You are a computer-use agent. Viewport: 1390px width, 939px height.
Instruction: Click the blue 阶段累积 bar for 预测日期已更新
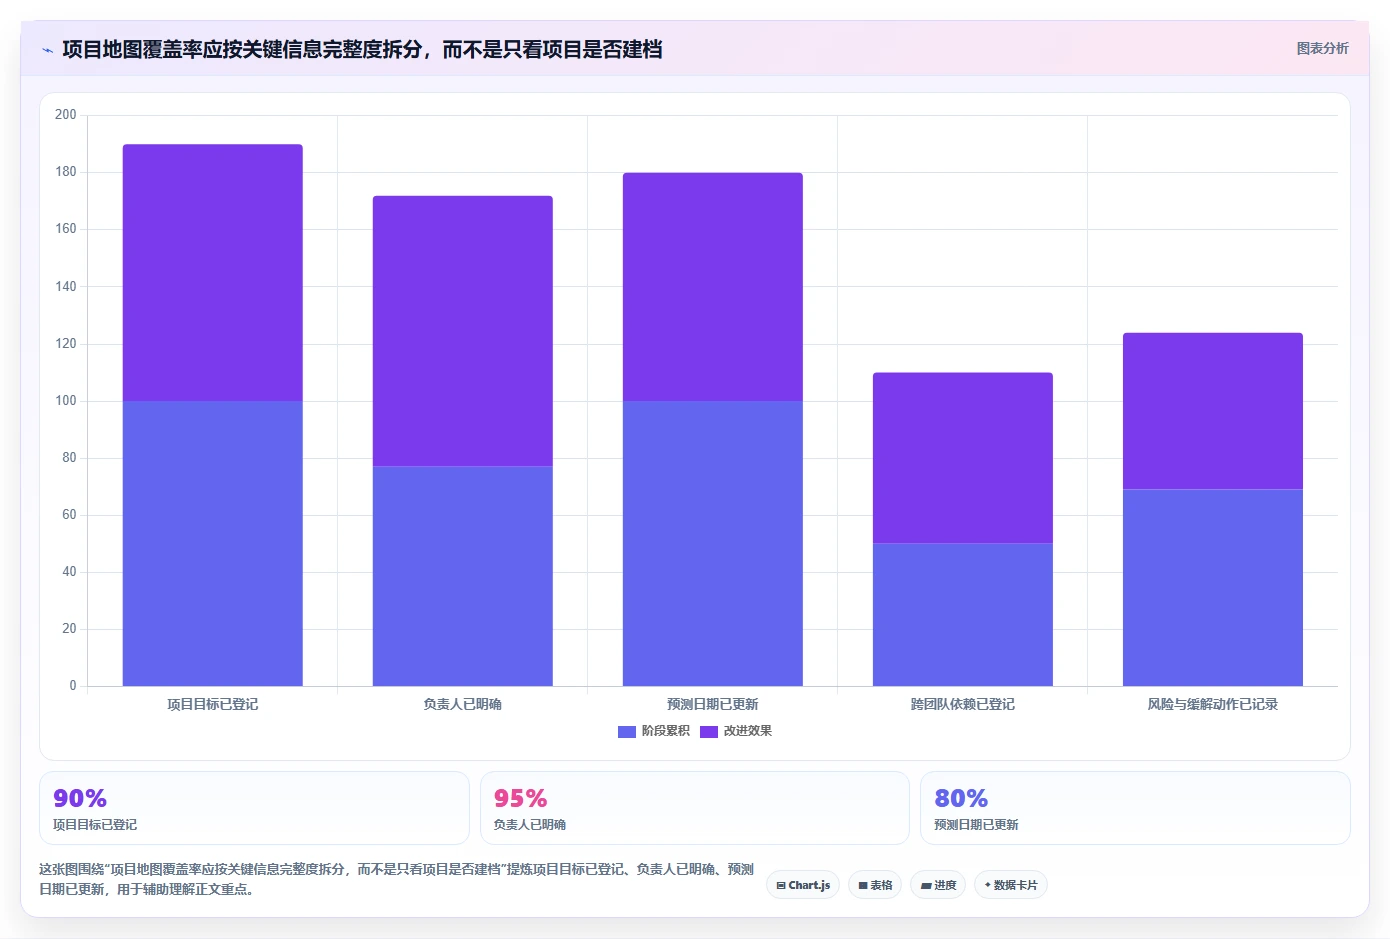[713, 543]
